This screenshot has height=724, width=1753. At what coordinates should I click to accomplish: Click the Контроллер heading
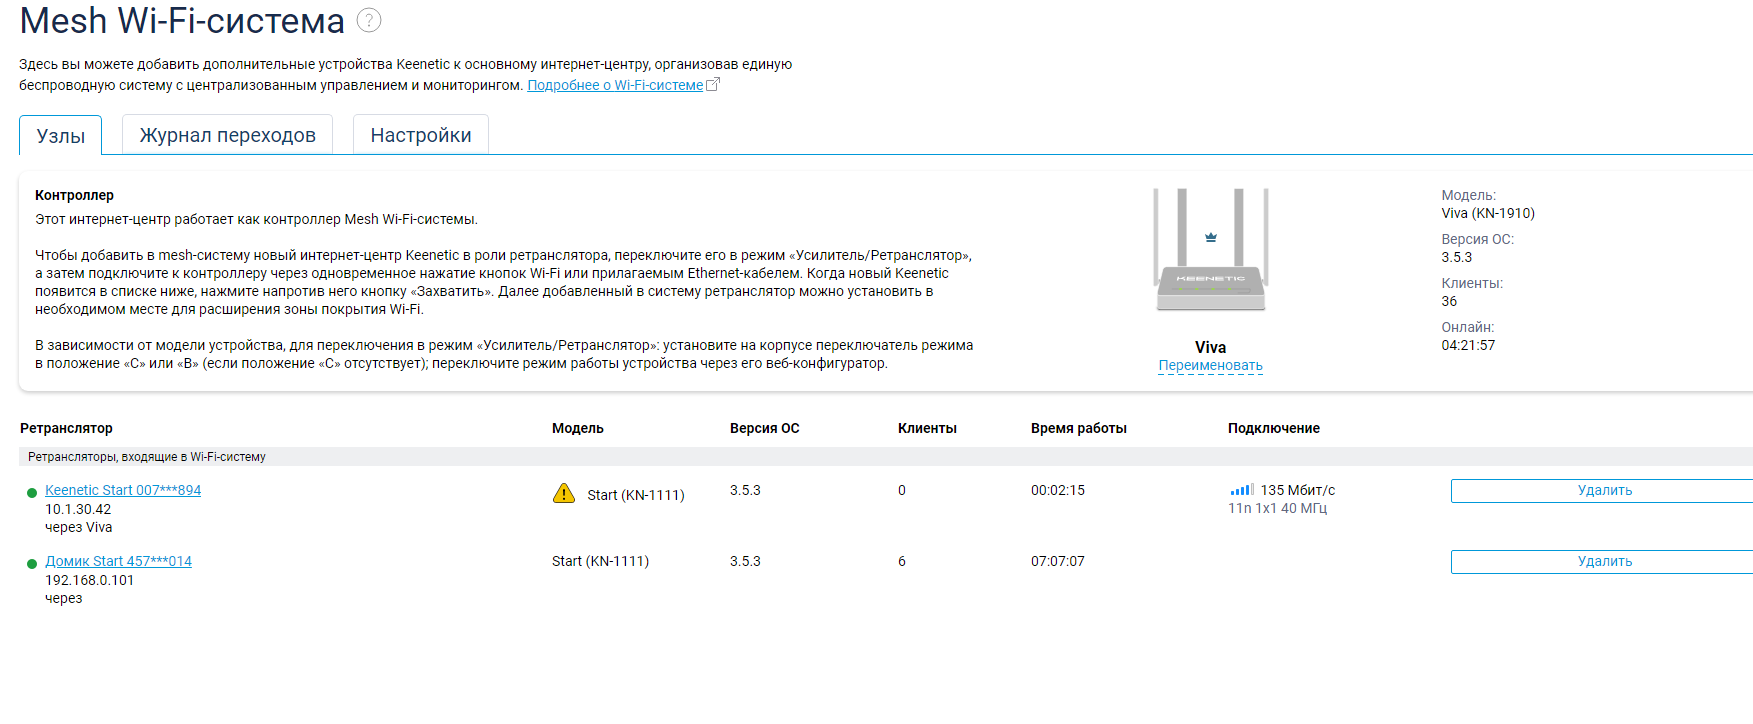tap(74, 195)
